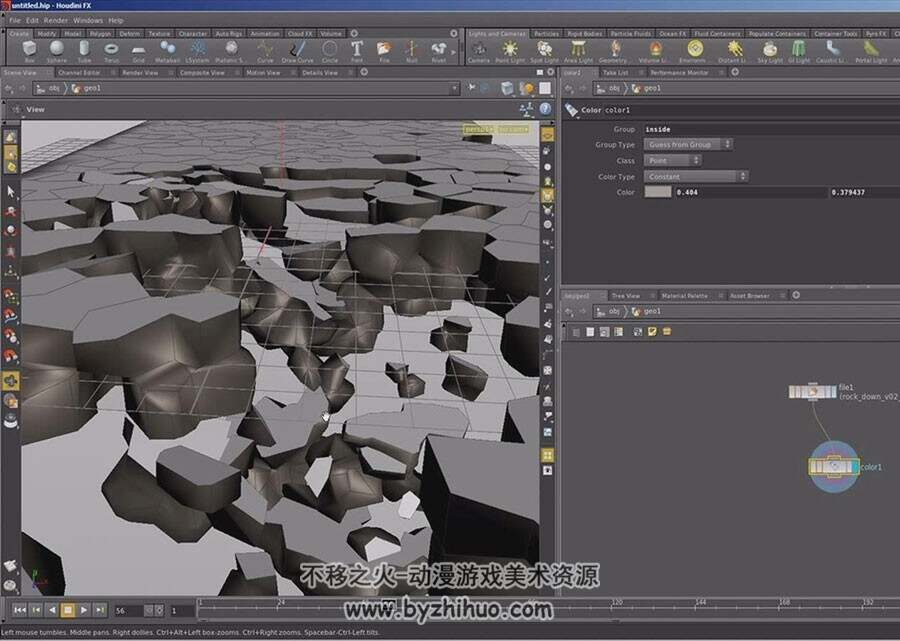The image size is (900, 641).
Task: Edit the Color green value 0.379437
Action: pos(865,192)
